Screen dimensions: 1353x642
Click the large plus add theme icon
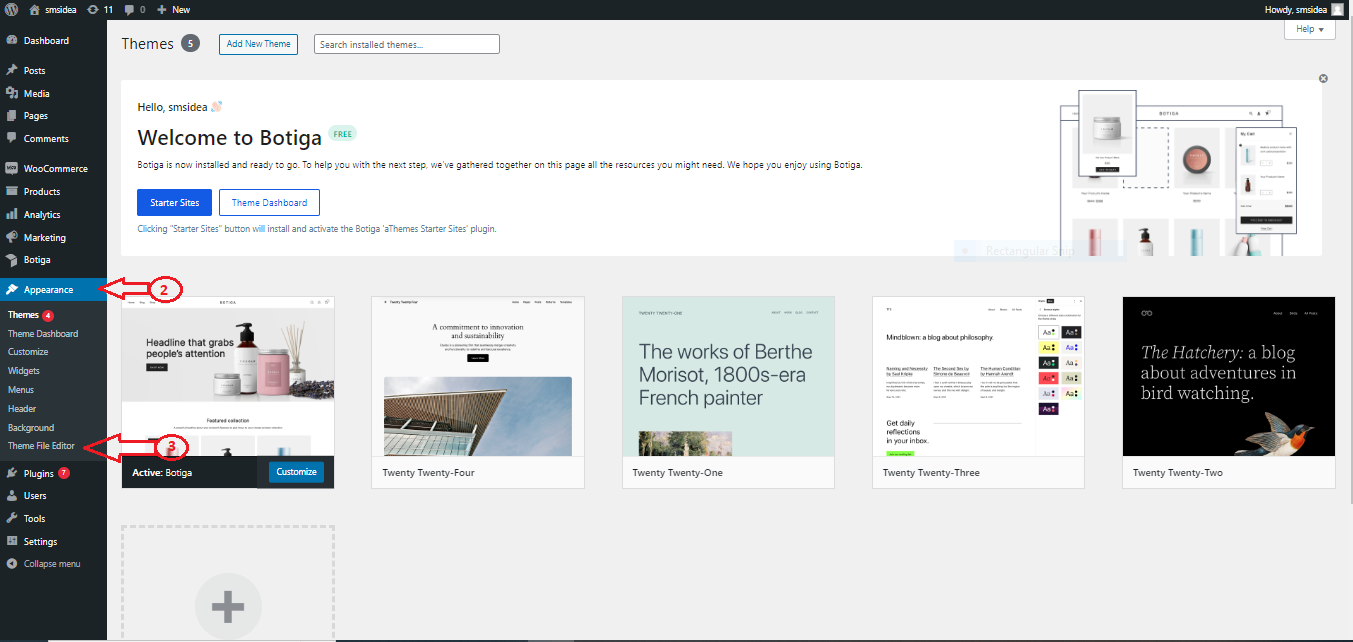coord(228,606)
